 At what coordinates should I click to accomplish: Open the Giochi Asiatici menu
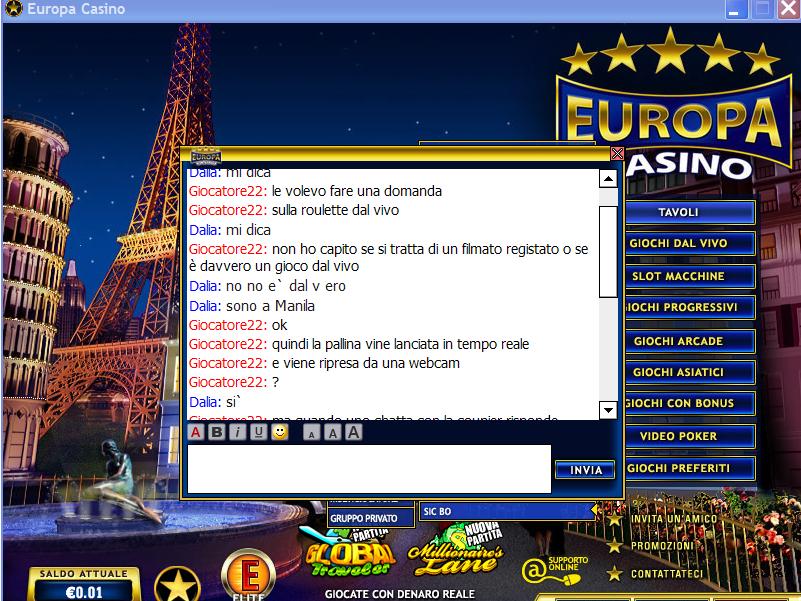[690, 372]
